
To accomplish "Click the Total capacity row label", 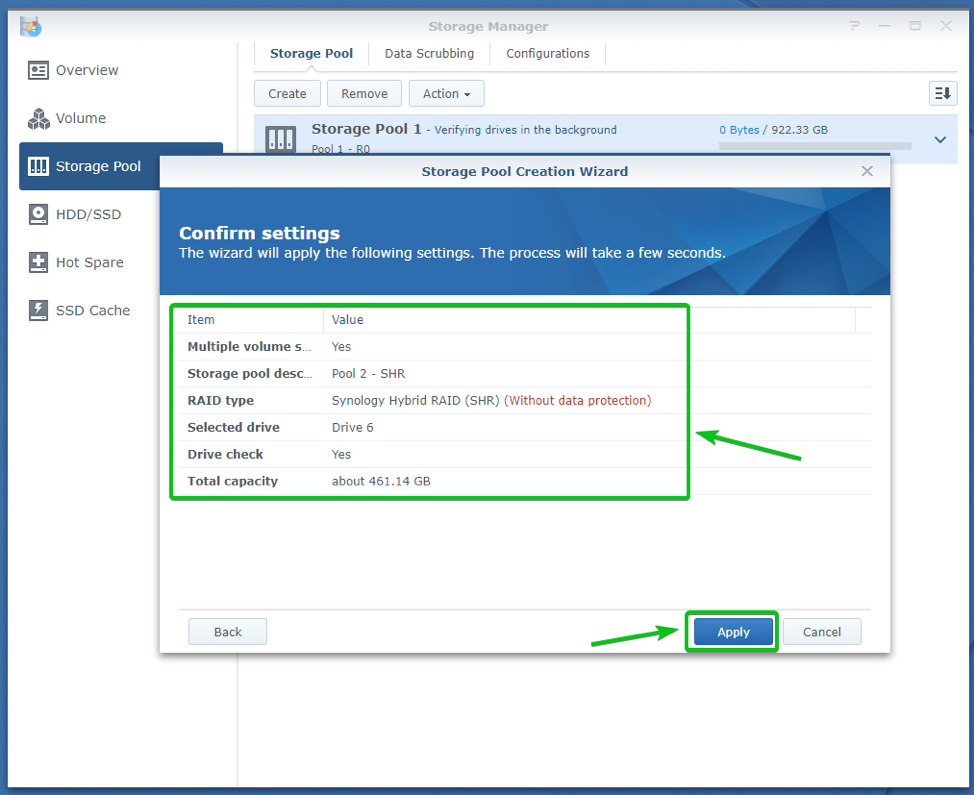I will (x=232, y=481).
